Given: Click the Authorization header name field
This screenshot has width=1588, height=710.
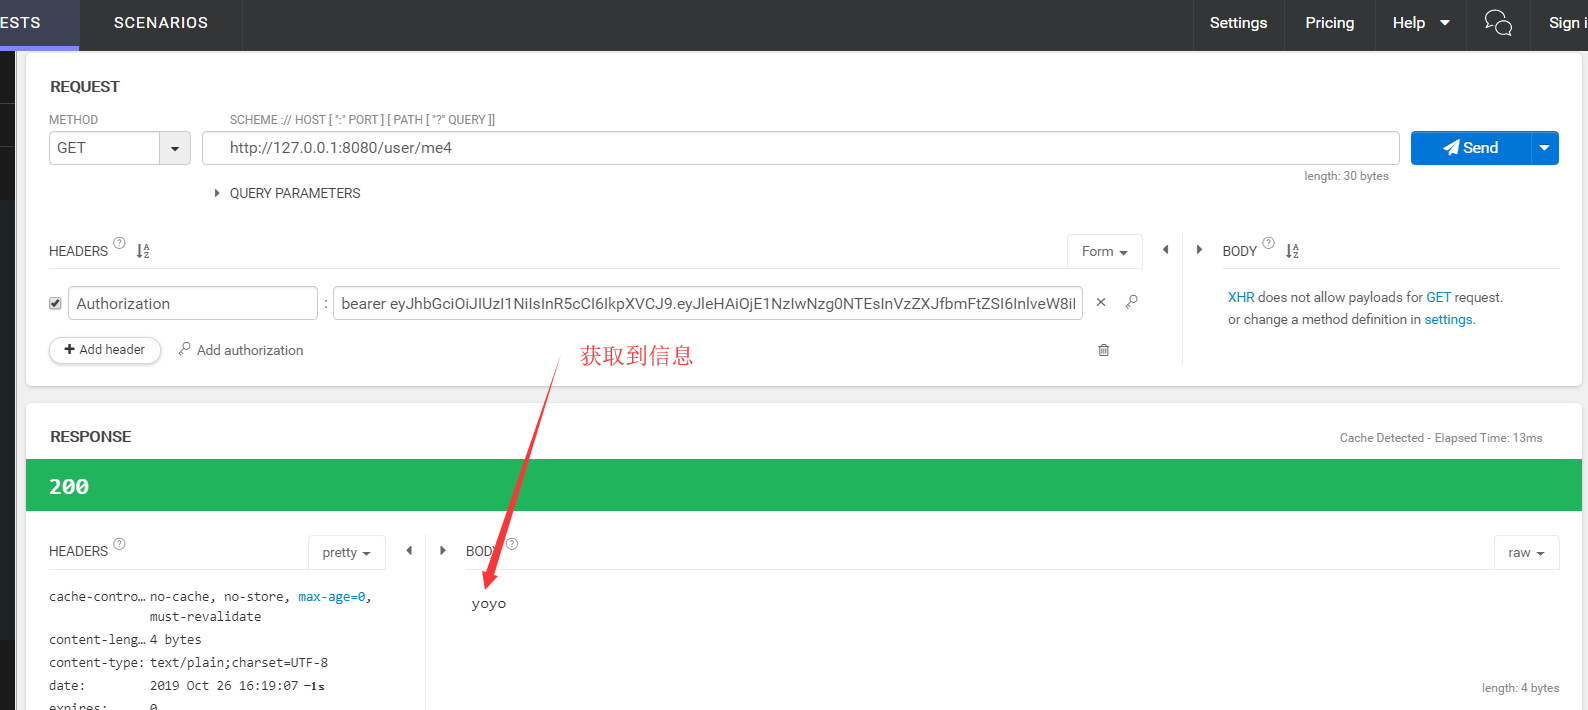Looking at the screenshot, I should (193, 303).
